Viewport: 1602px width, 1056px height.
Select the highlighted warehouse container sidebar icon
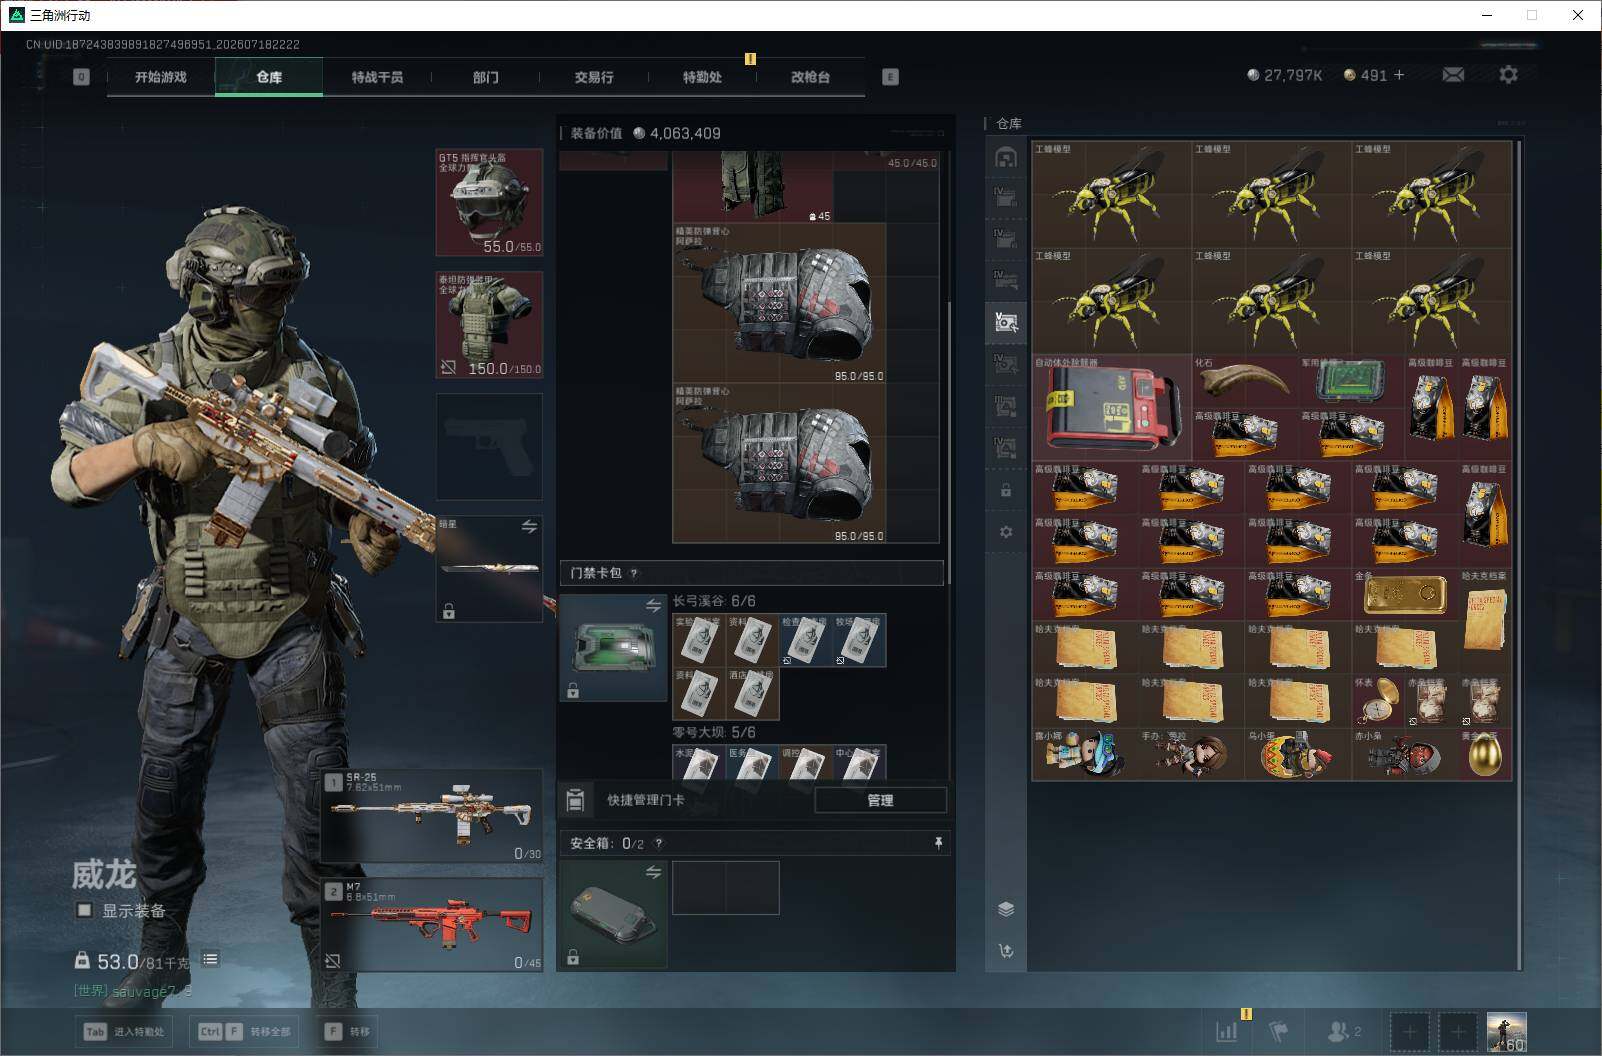1006,321
